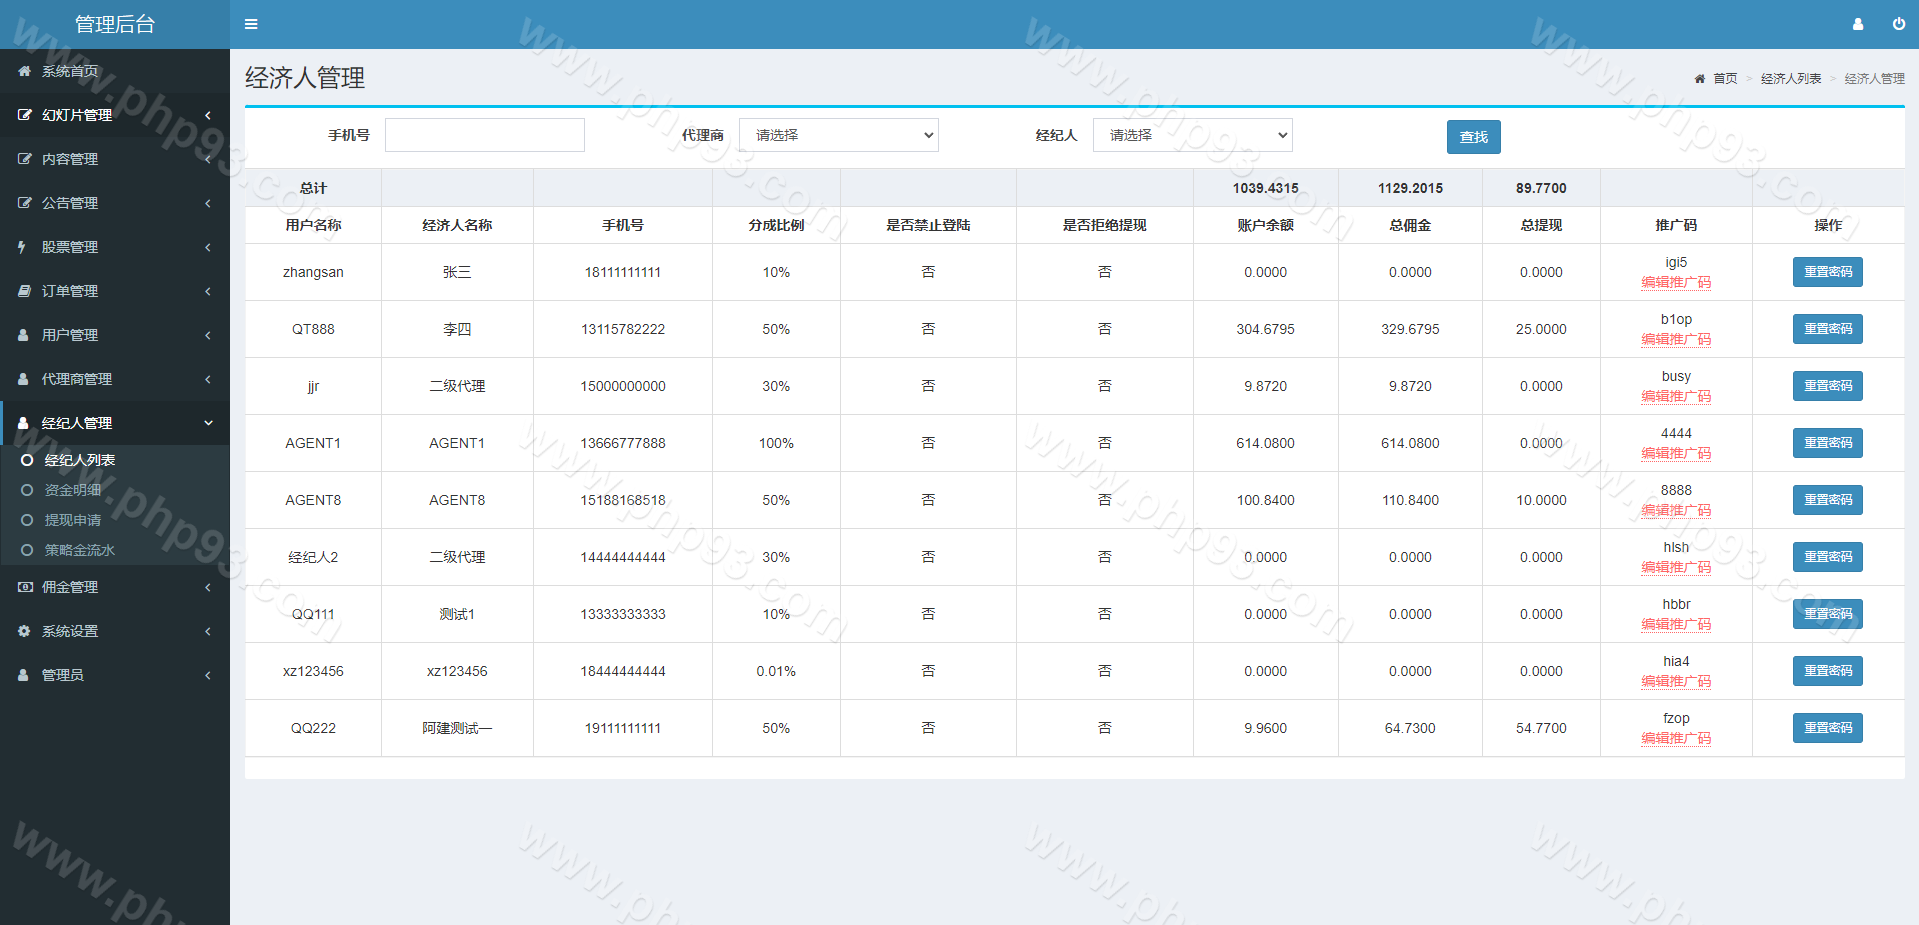Click 重置密码 for user zhangsan
Image resolution: width=1919 pixels, height=925 pixels.
click(x=1827, y=272)
